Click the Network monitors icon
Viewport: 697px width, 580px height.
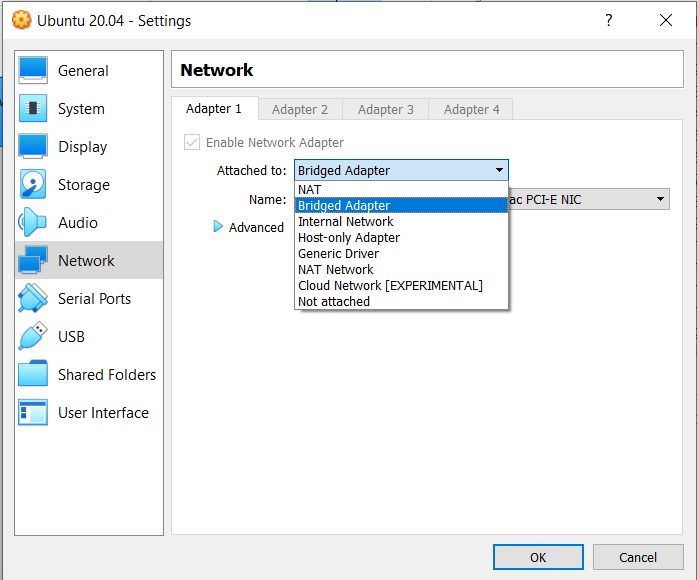pyautogui.click(x=33, y=260)
